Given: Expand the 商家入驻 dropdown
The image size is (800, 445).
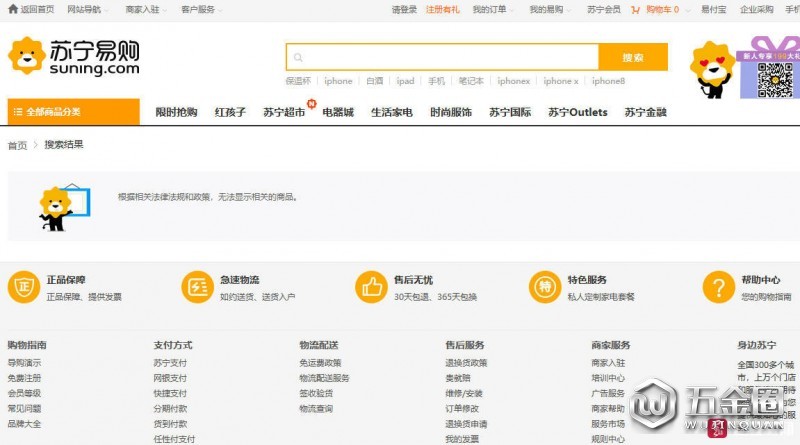Looking at the screenshot, I should (x=145, y=9).
